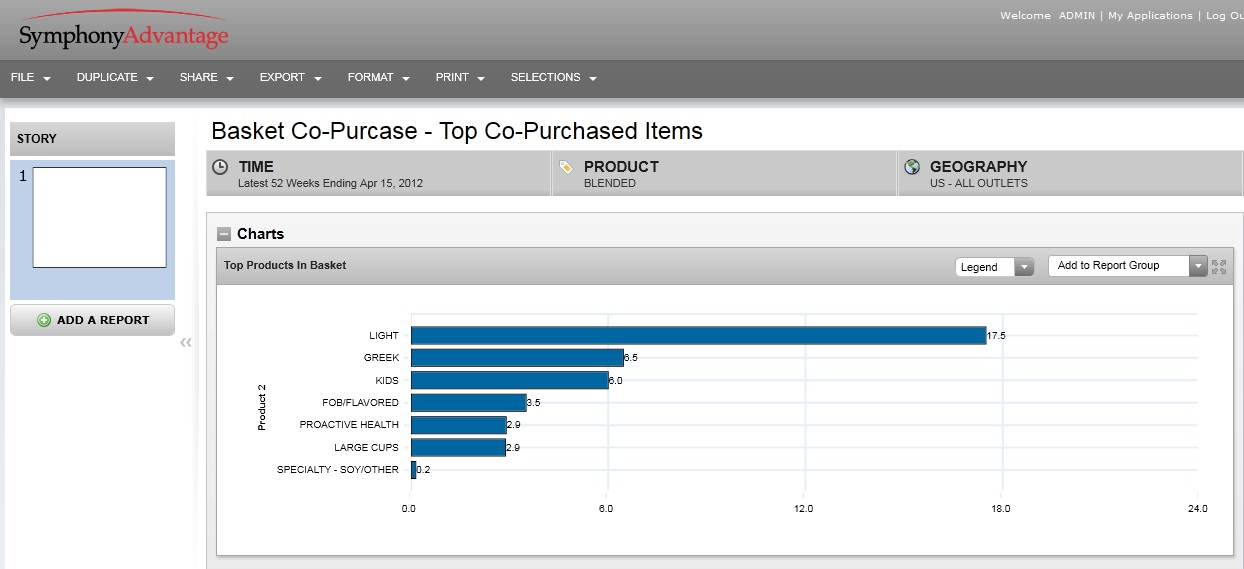Open the FILE menu
The image size is (1244, 569).
(30, 78)
